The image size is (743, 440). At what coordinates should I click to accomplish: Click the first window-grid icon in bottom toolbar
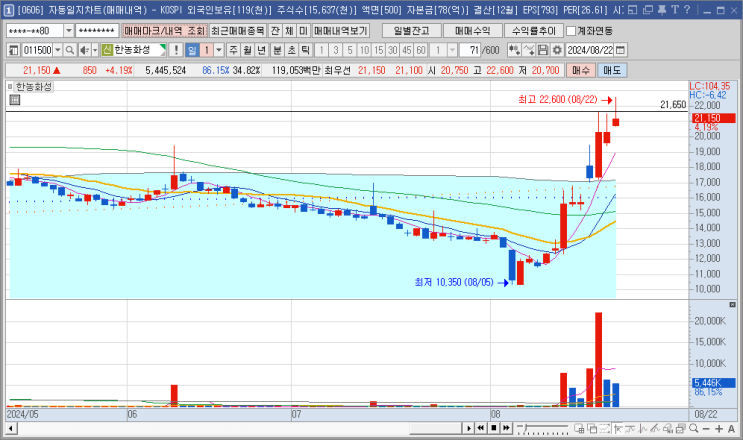[579, 428]
